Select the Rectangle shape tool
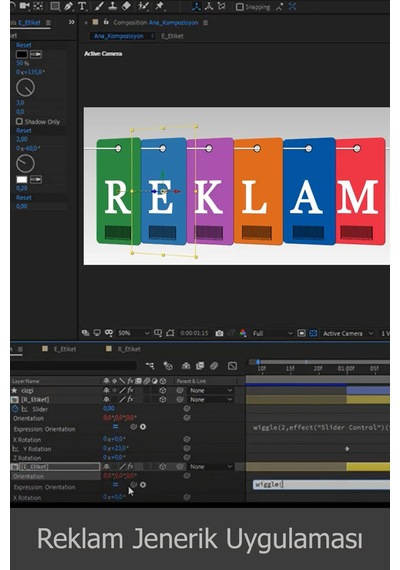400x570 pixels. 55,6
